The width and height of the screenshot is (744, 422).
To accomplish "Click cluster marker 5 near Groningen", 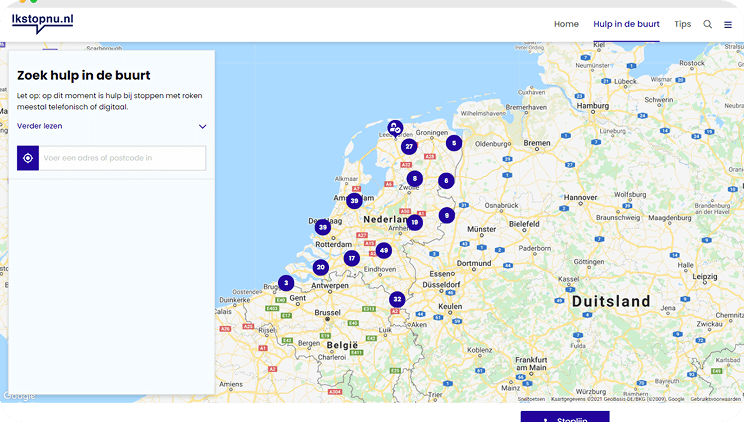I will tap(453, 143).
